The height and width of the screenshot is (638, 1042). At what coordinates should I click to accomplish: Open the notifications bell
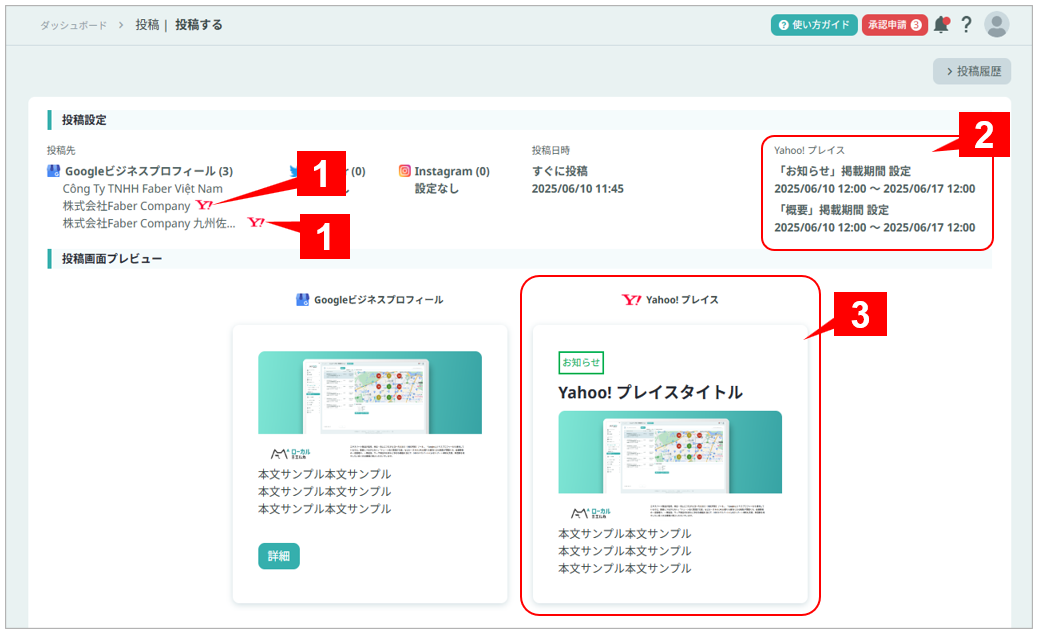[941, 25]
